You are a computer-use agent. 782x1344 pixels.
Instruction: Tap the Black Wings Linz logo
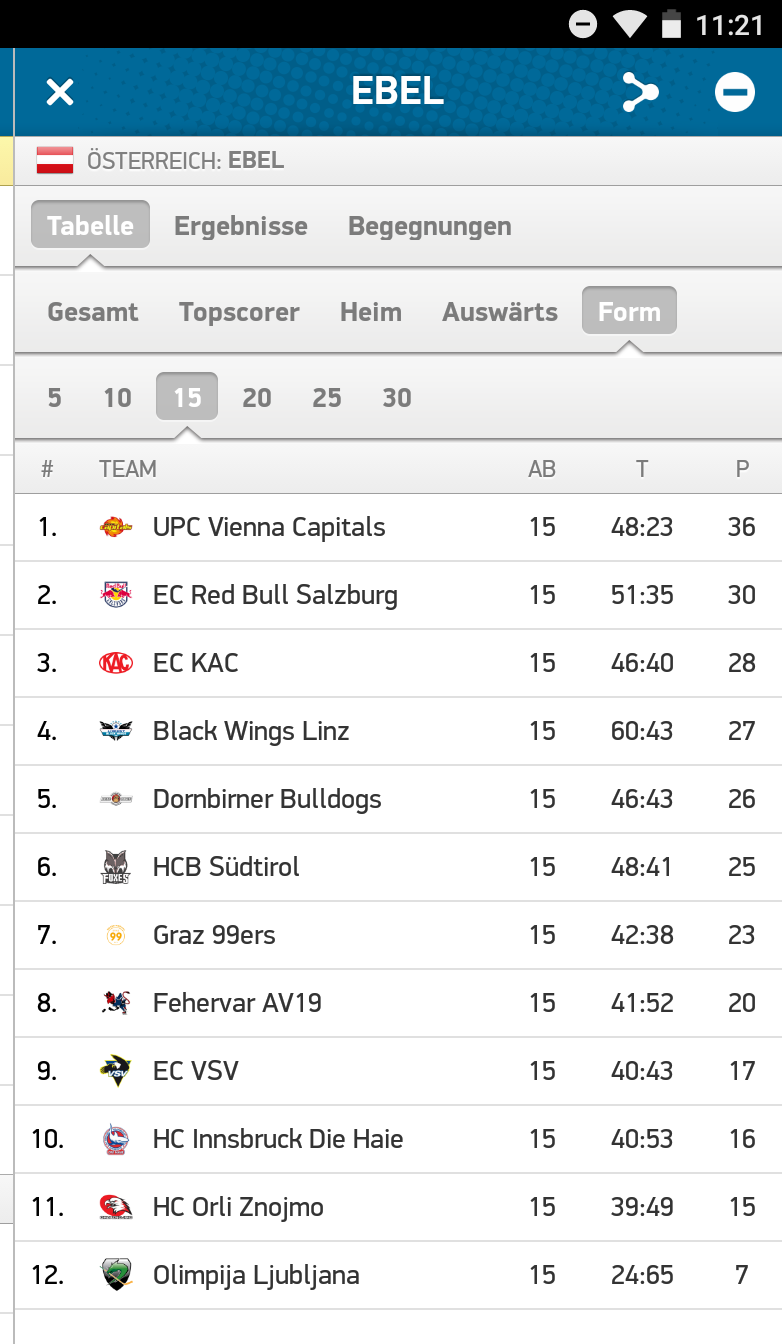click(x=116, y=731)
